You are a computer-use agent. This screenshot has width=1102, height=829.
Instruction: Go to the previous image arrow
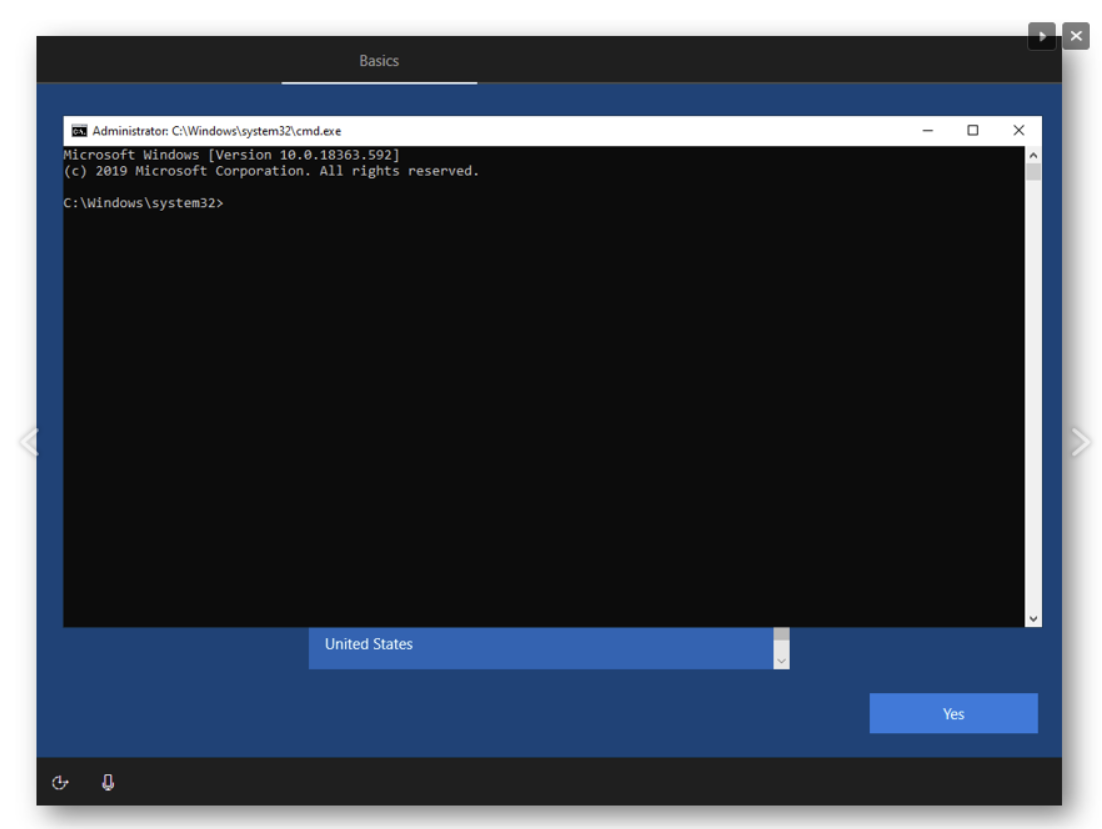pyautogui.click(x=28, y=441)
